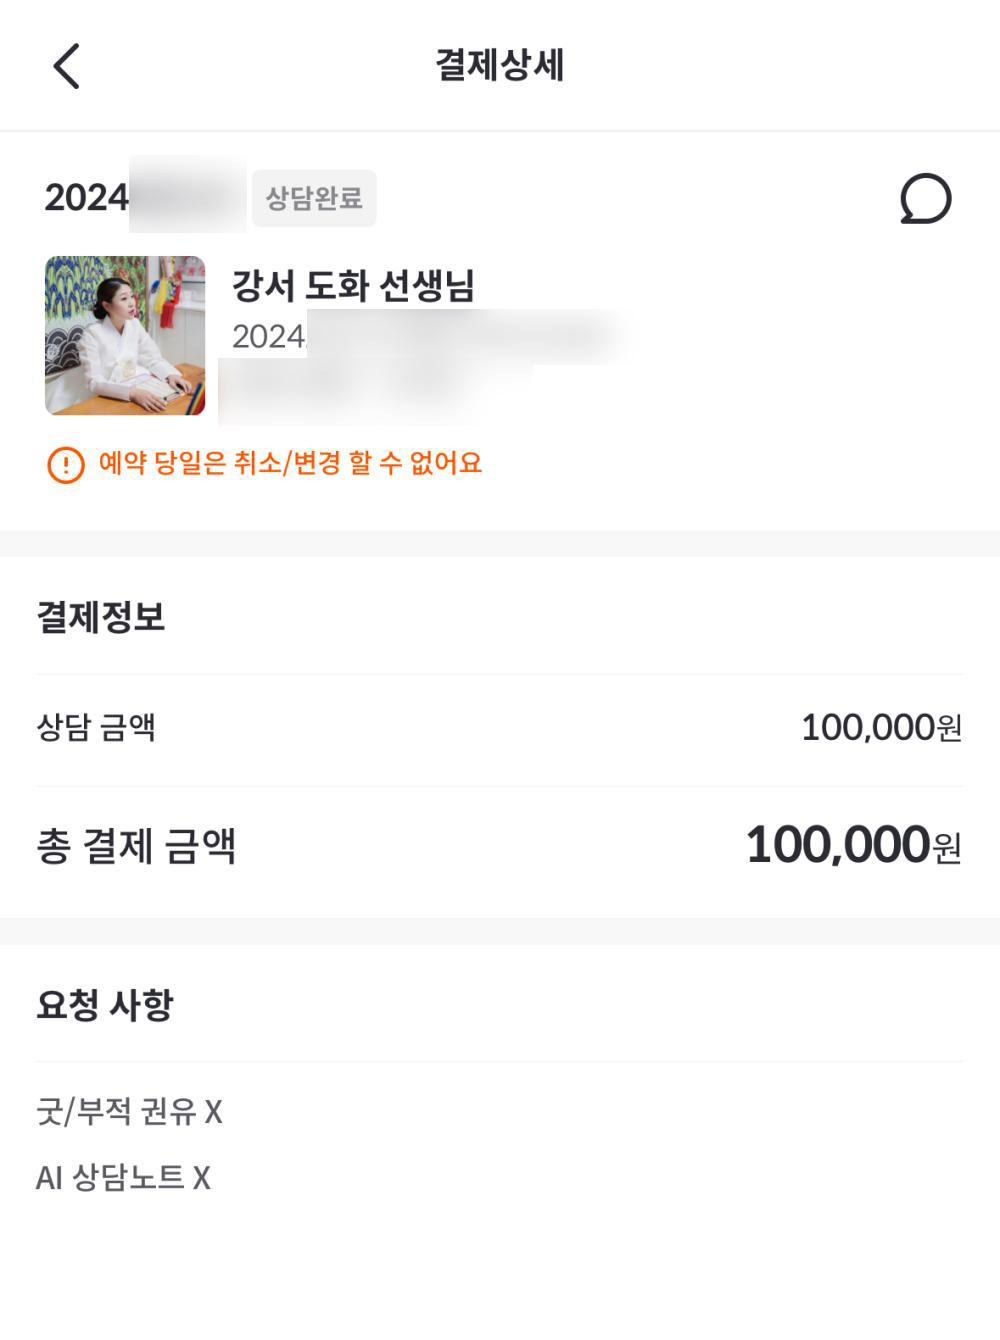This screenshot has height=1340, width=1000.
Task: Tap the 결제상세 page title
Action: [x=500, y=66]
